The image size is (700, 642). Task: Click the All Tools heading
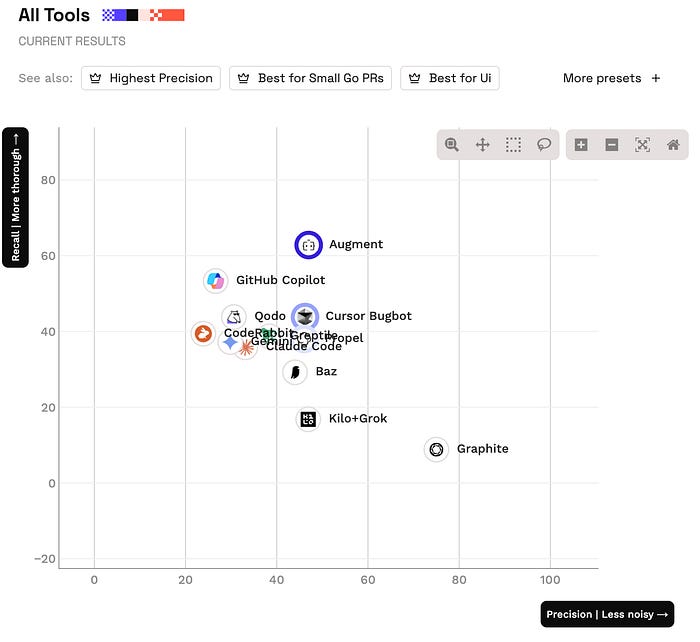[54, 15]
